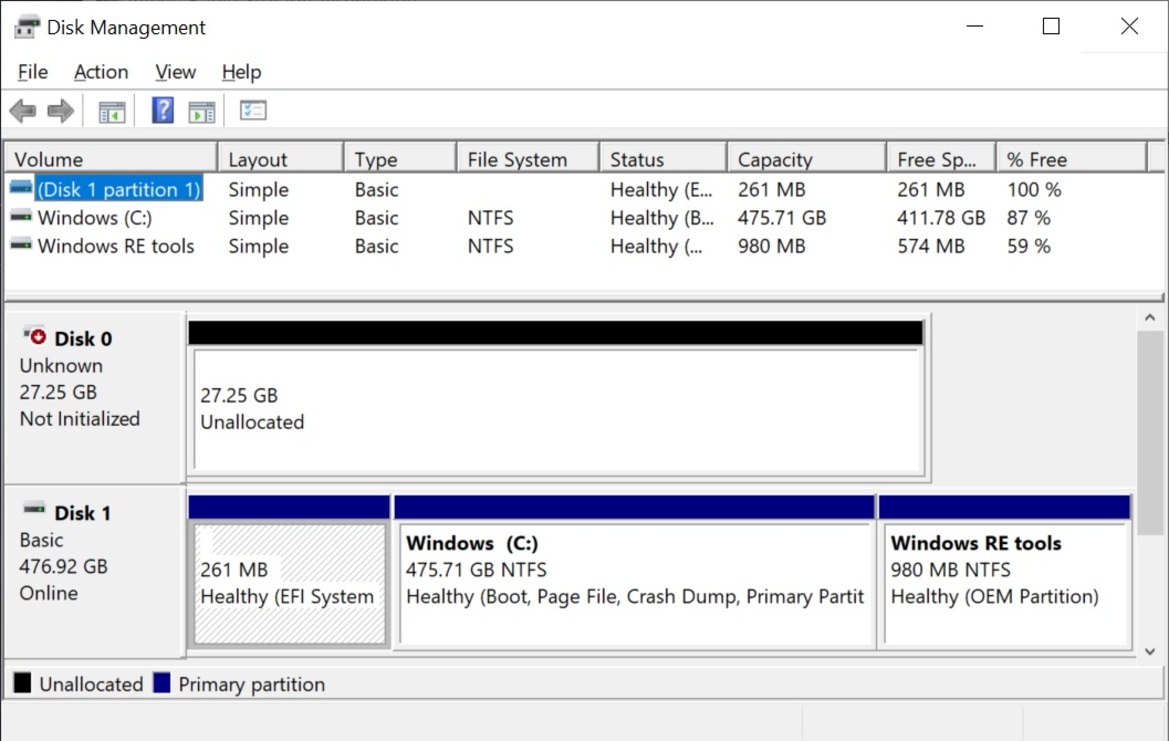
Task: Toggle the Show/Hide Action Pane icon
Action: pyautogui.click(x=201, y=112)
